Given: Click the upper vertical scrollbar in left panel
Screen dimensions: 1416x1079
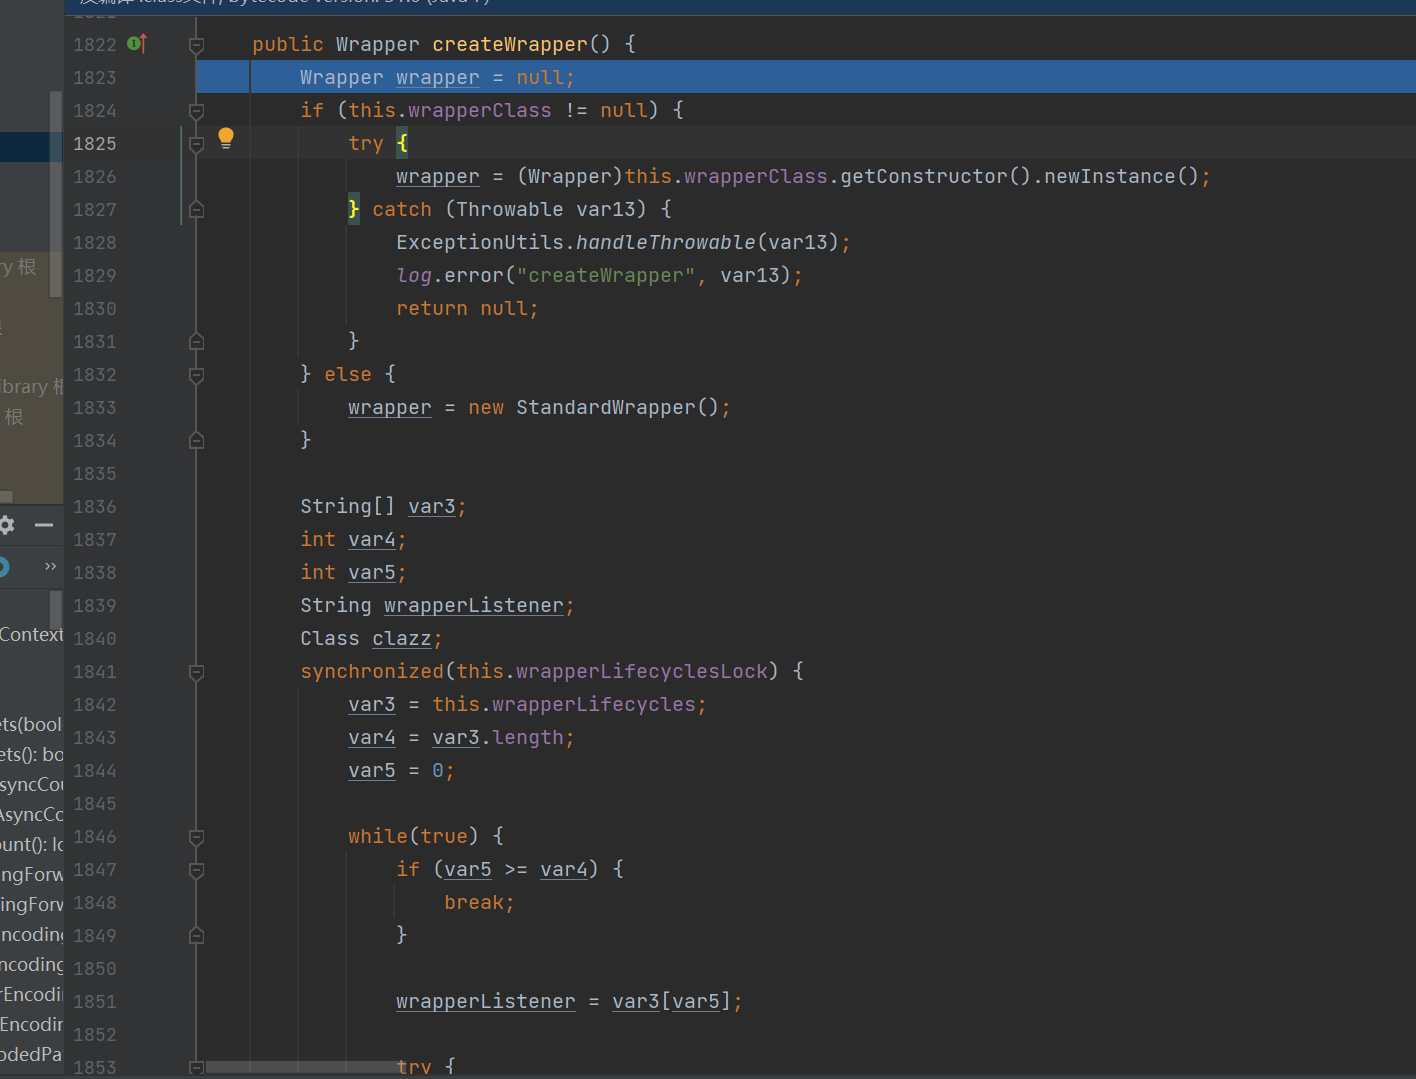Looking at the screenshot, I should click(x=56, y=194).
